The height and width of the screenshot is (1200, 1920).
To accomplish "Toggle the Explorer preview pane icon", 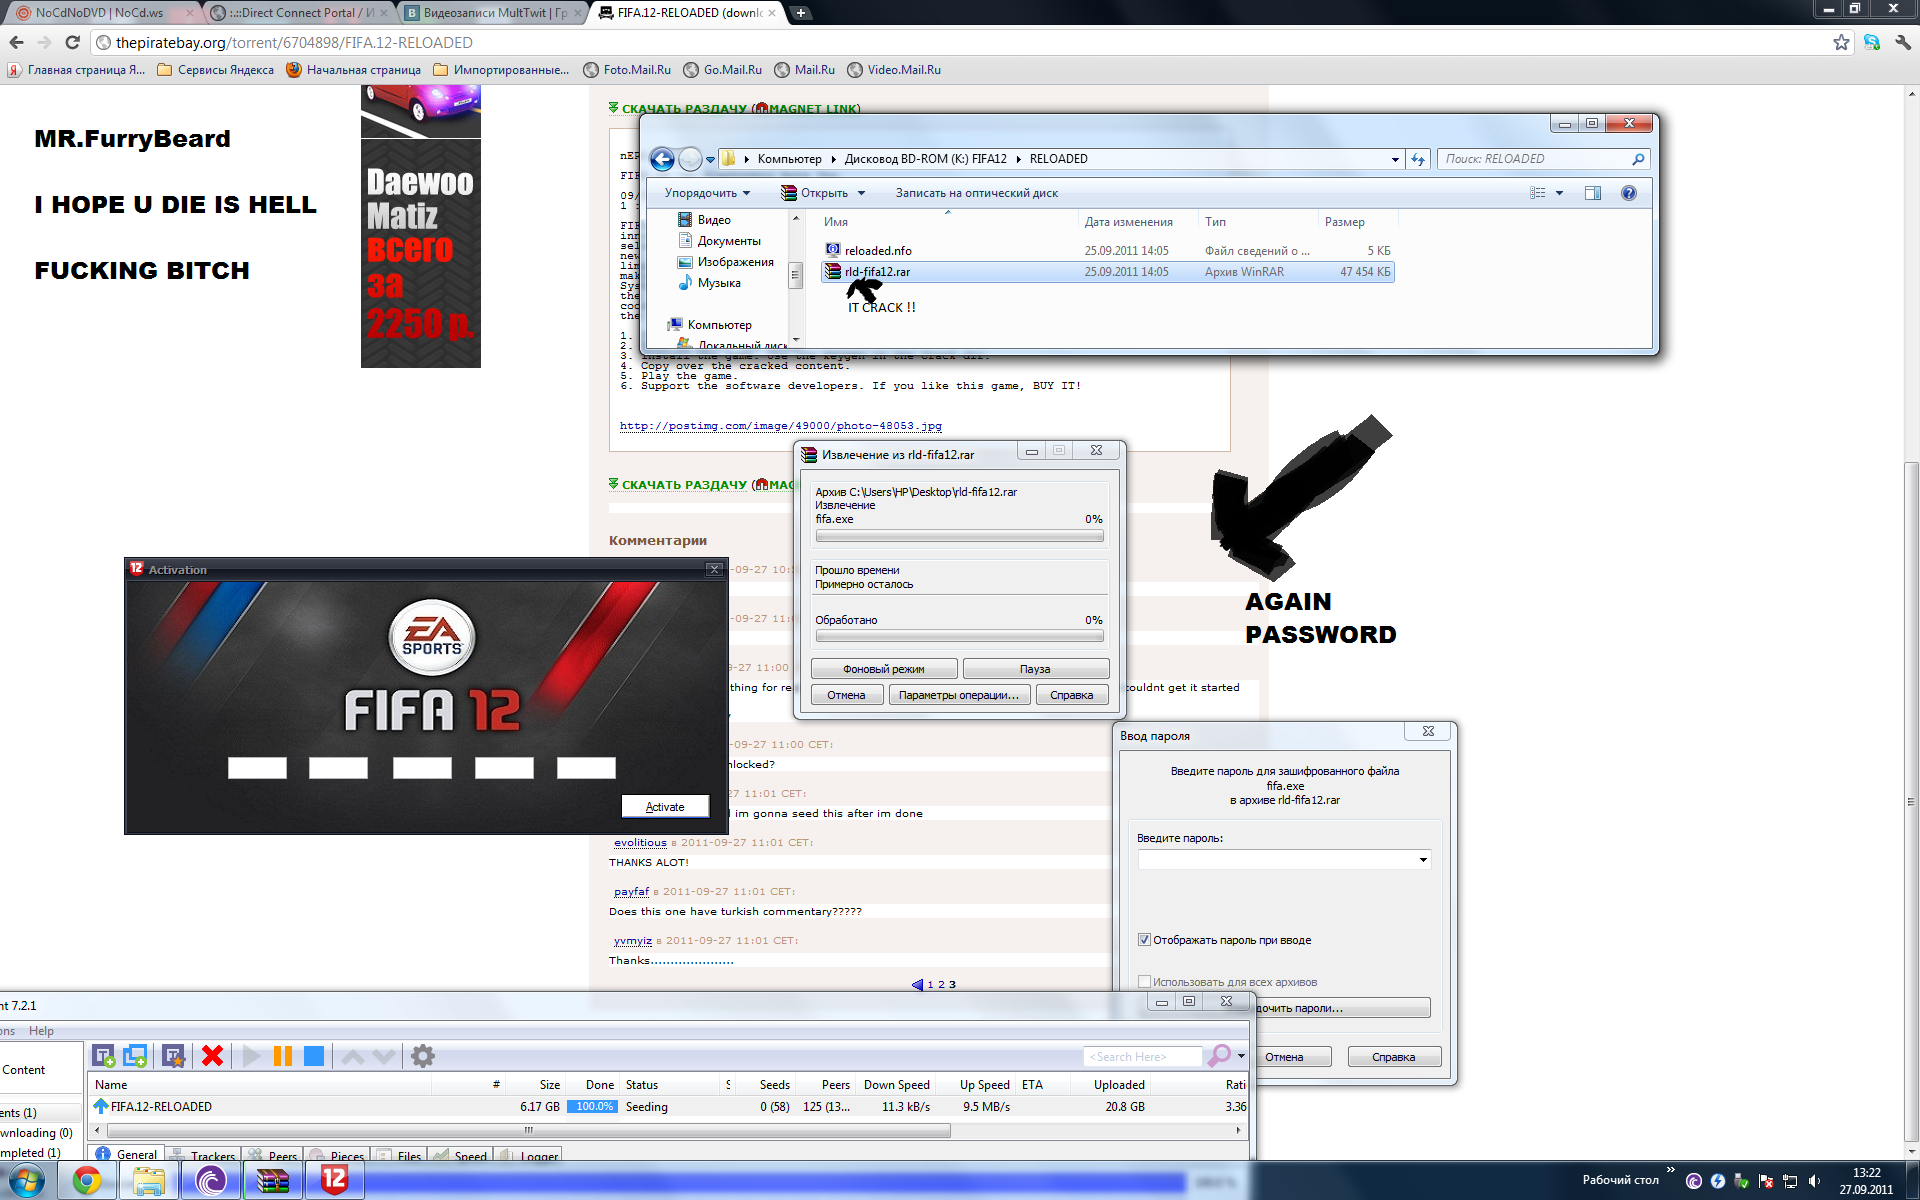I will 1593,193.
